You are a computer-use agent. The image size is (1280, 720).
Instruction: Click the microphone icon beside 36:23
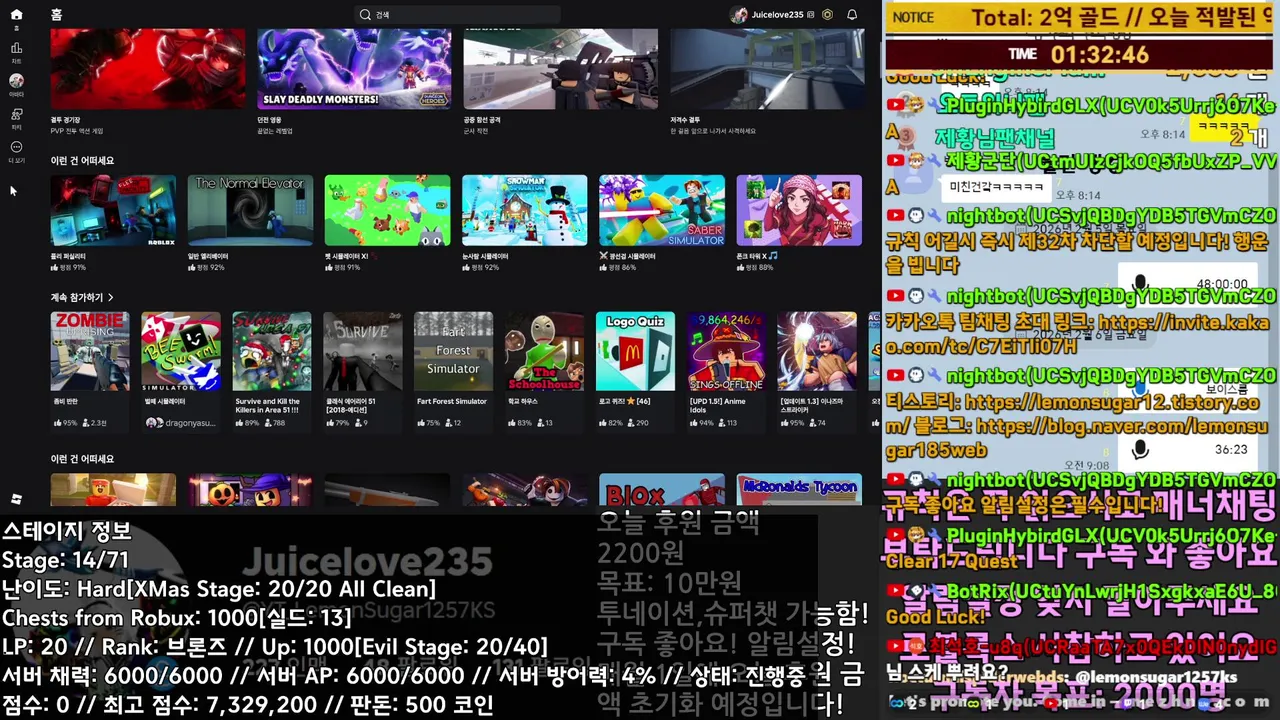pos(1140,450)
